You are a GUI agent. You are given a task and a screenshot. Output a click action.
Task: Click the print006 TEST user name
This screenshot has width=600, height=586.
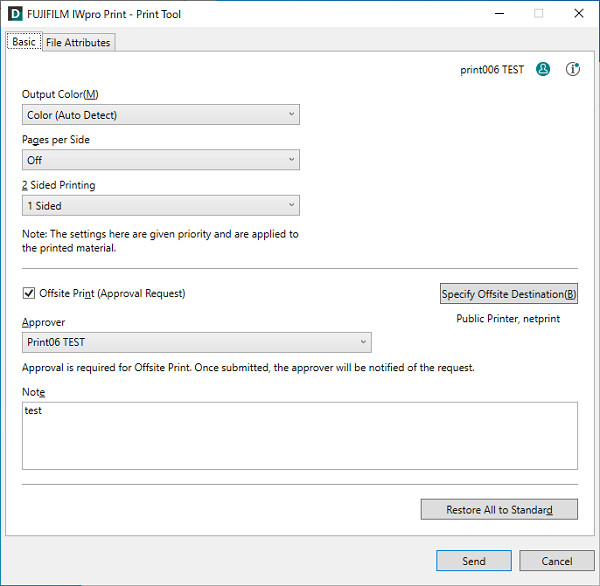click(491, 70)
